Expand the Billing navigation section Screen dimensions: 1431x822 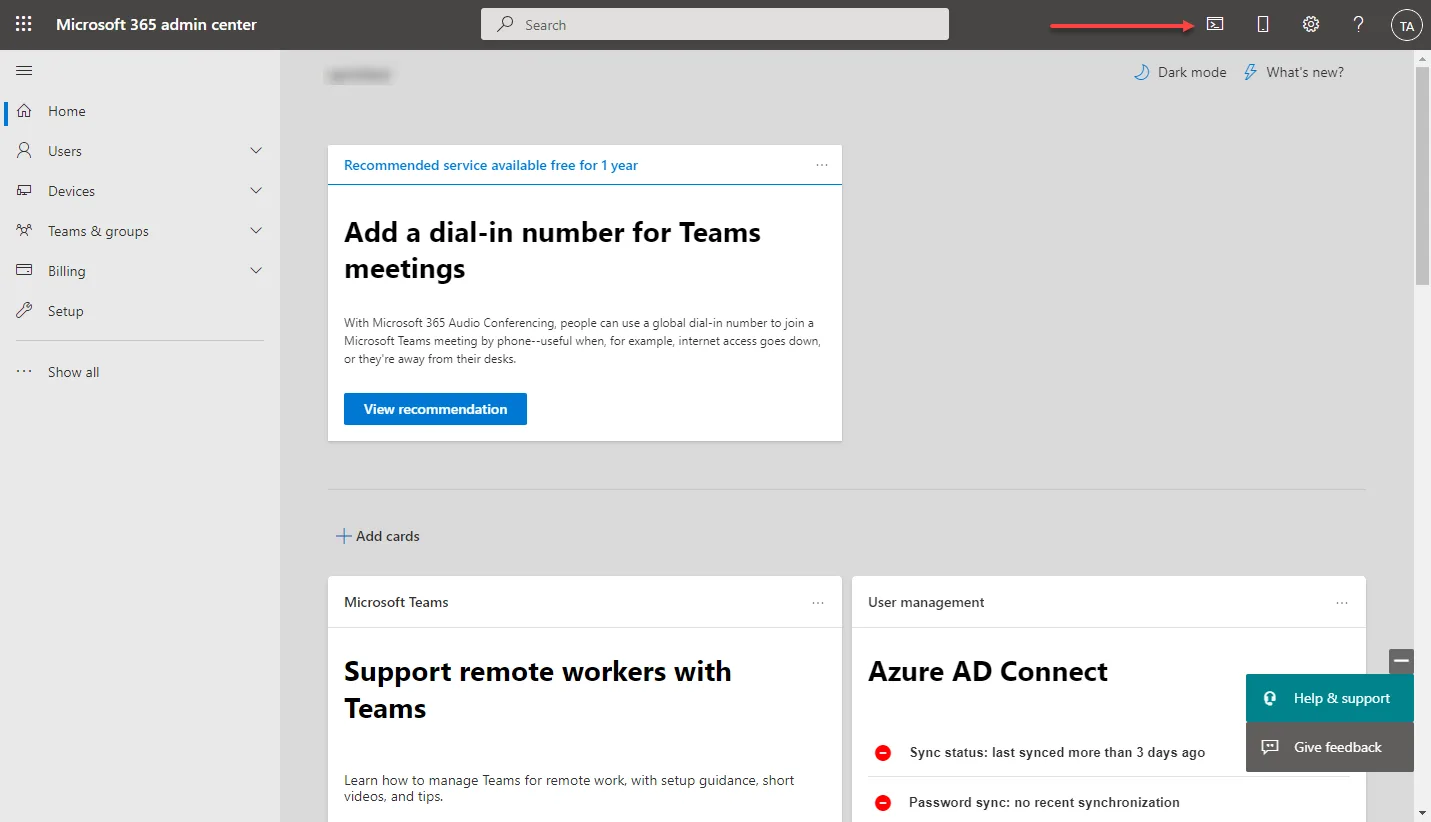(x=256, y=271)
